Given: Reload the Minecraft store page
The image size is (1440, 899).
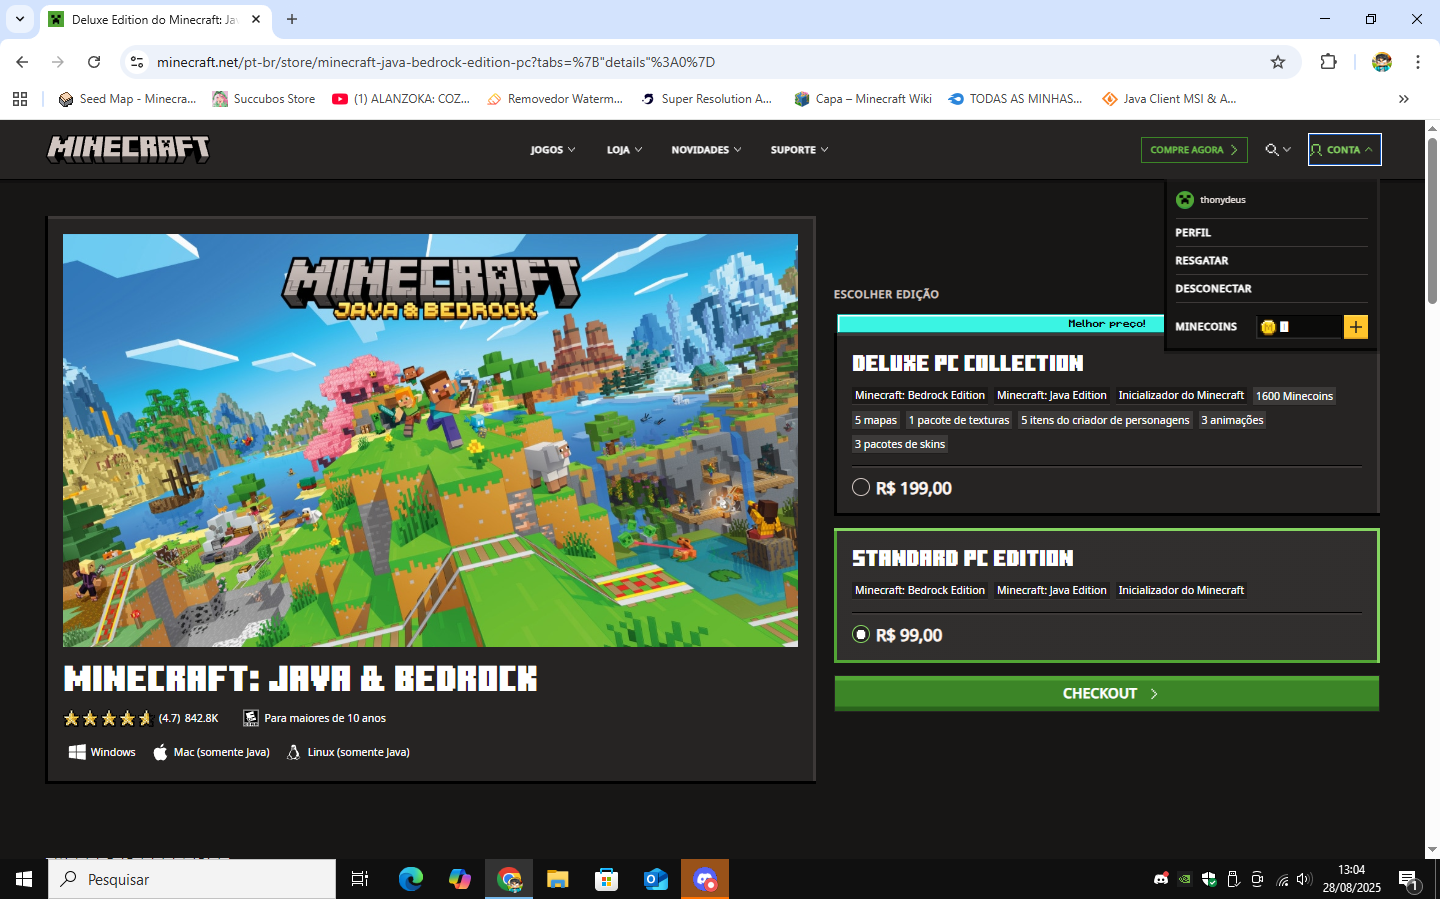Looking at the screenshot, I should pyautogui.click(x=94, y=62).
